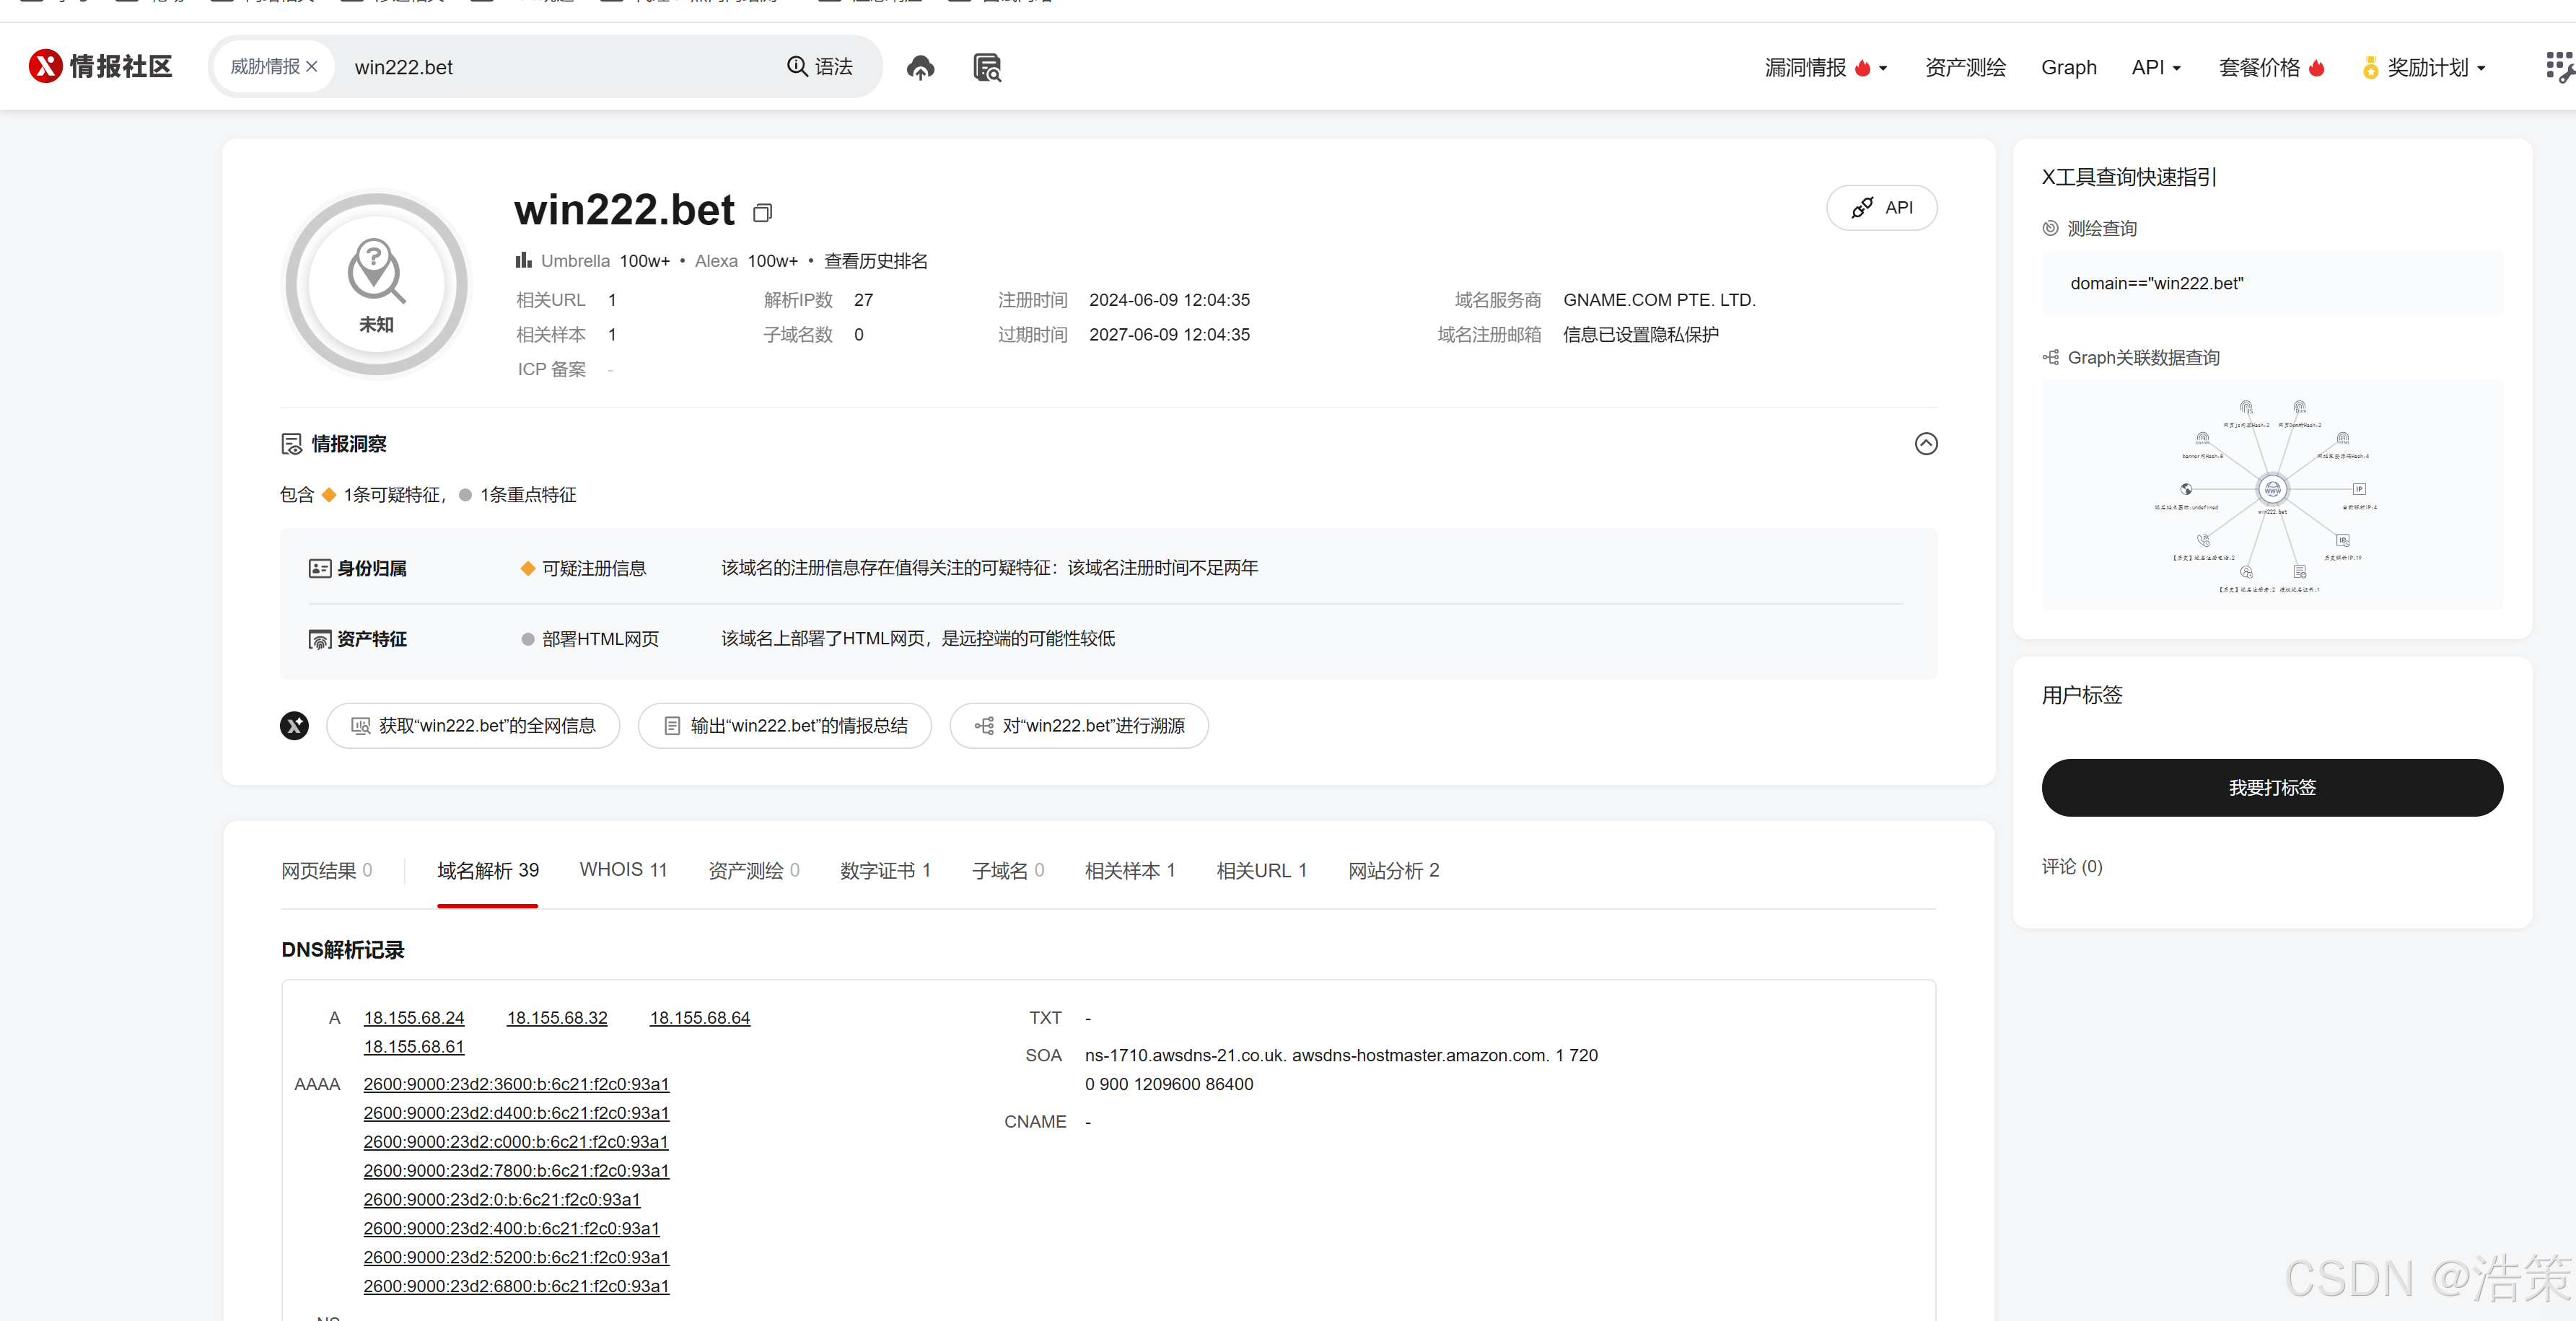Open AAAA address 2600:9000:23d2:d400:b:6c21:f2c0:93a1
2576x1321 pixels.
pos(516,1113)
